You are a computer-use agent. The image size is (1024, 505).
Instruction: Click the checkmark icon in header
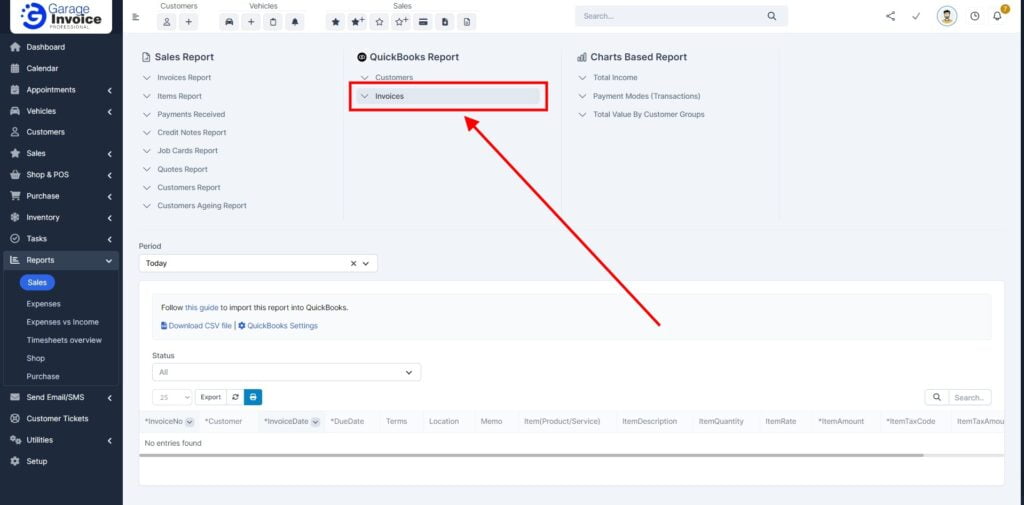pyautogui.click(x=916, y=16)
